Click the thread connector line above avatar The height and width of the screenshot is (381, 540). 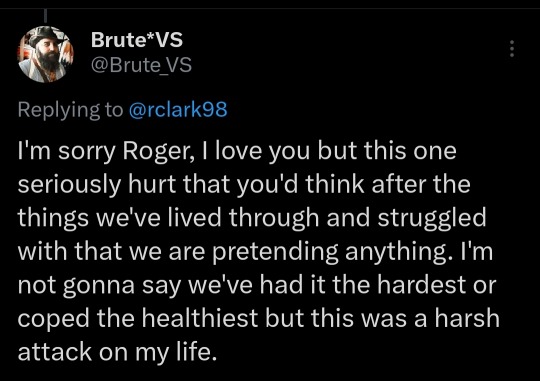tap(45, 17)
